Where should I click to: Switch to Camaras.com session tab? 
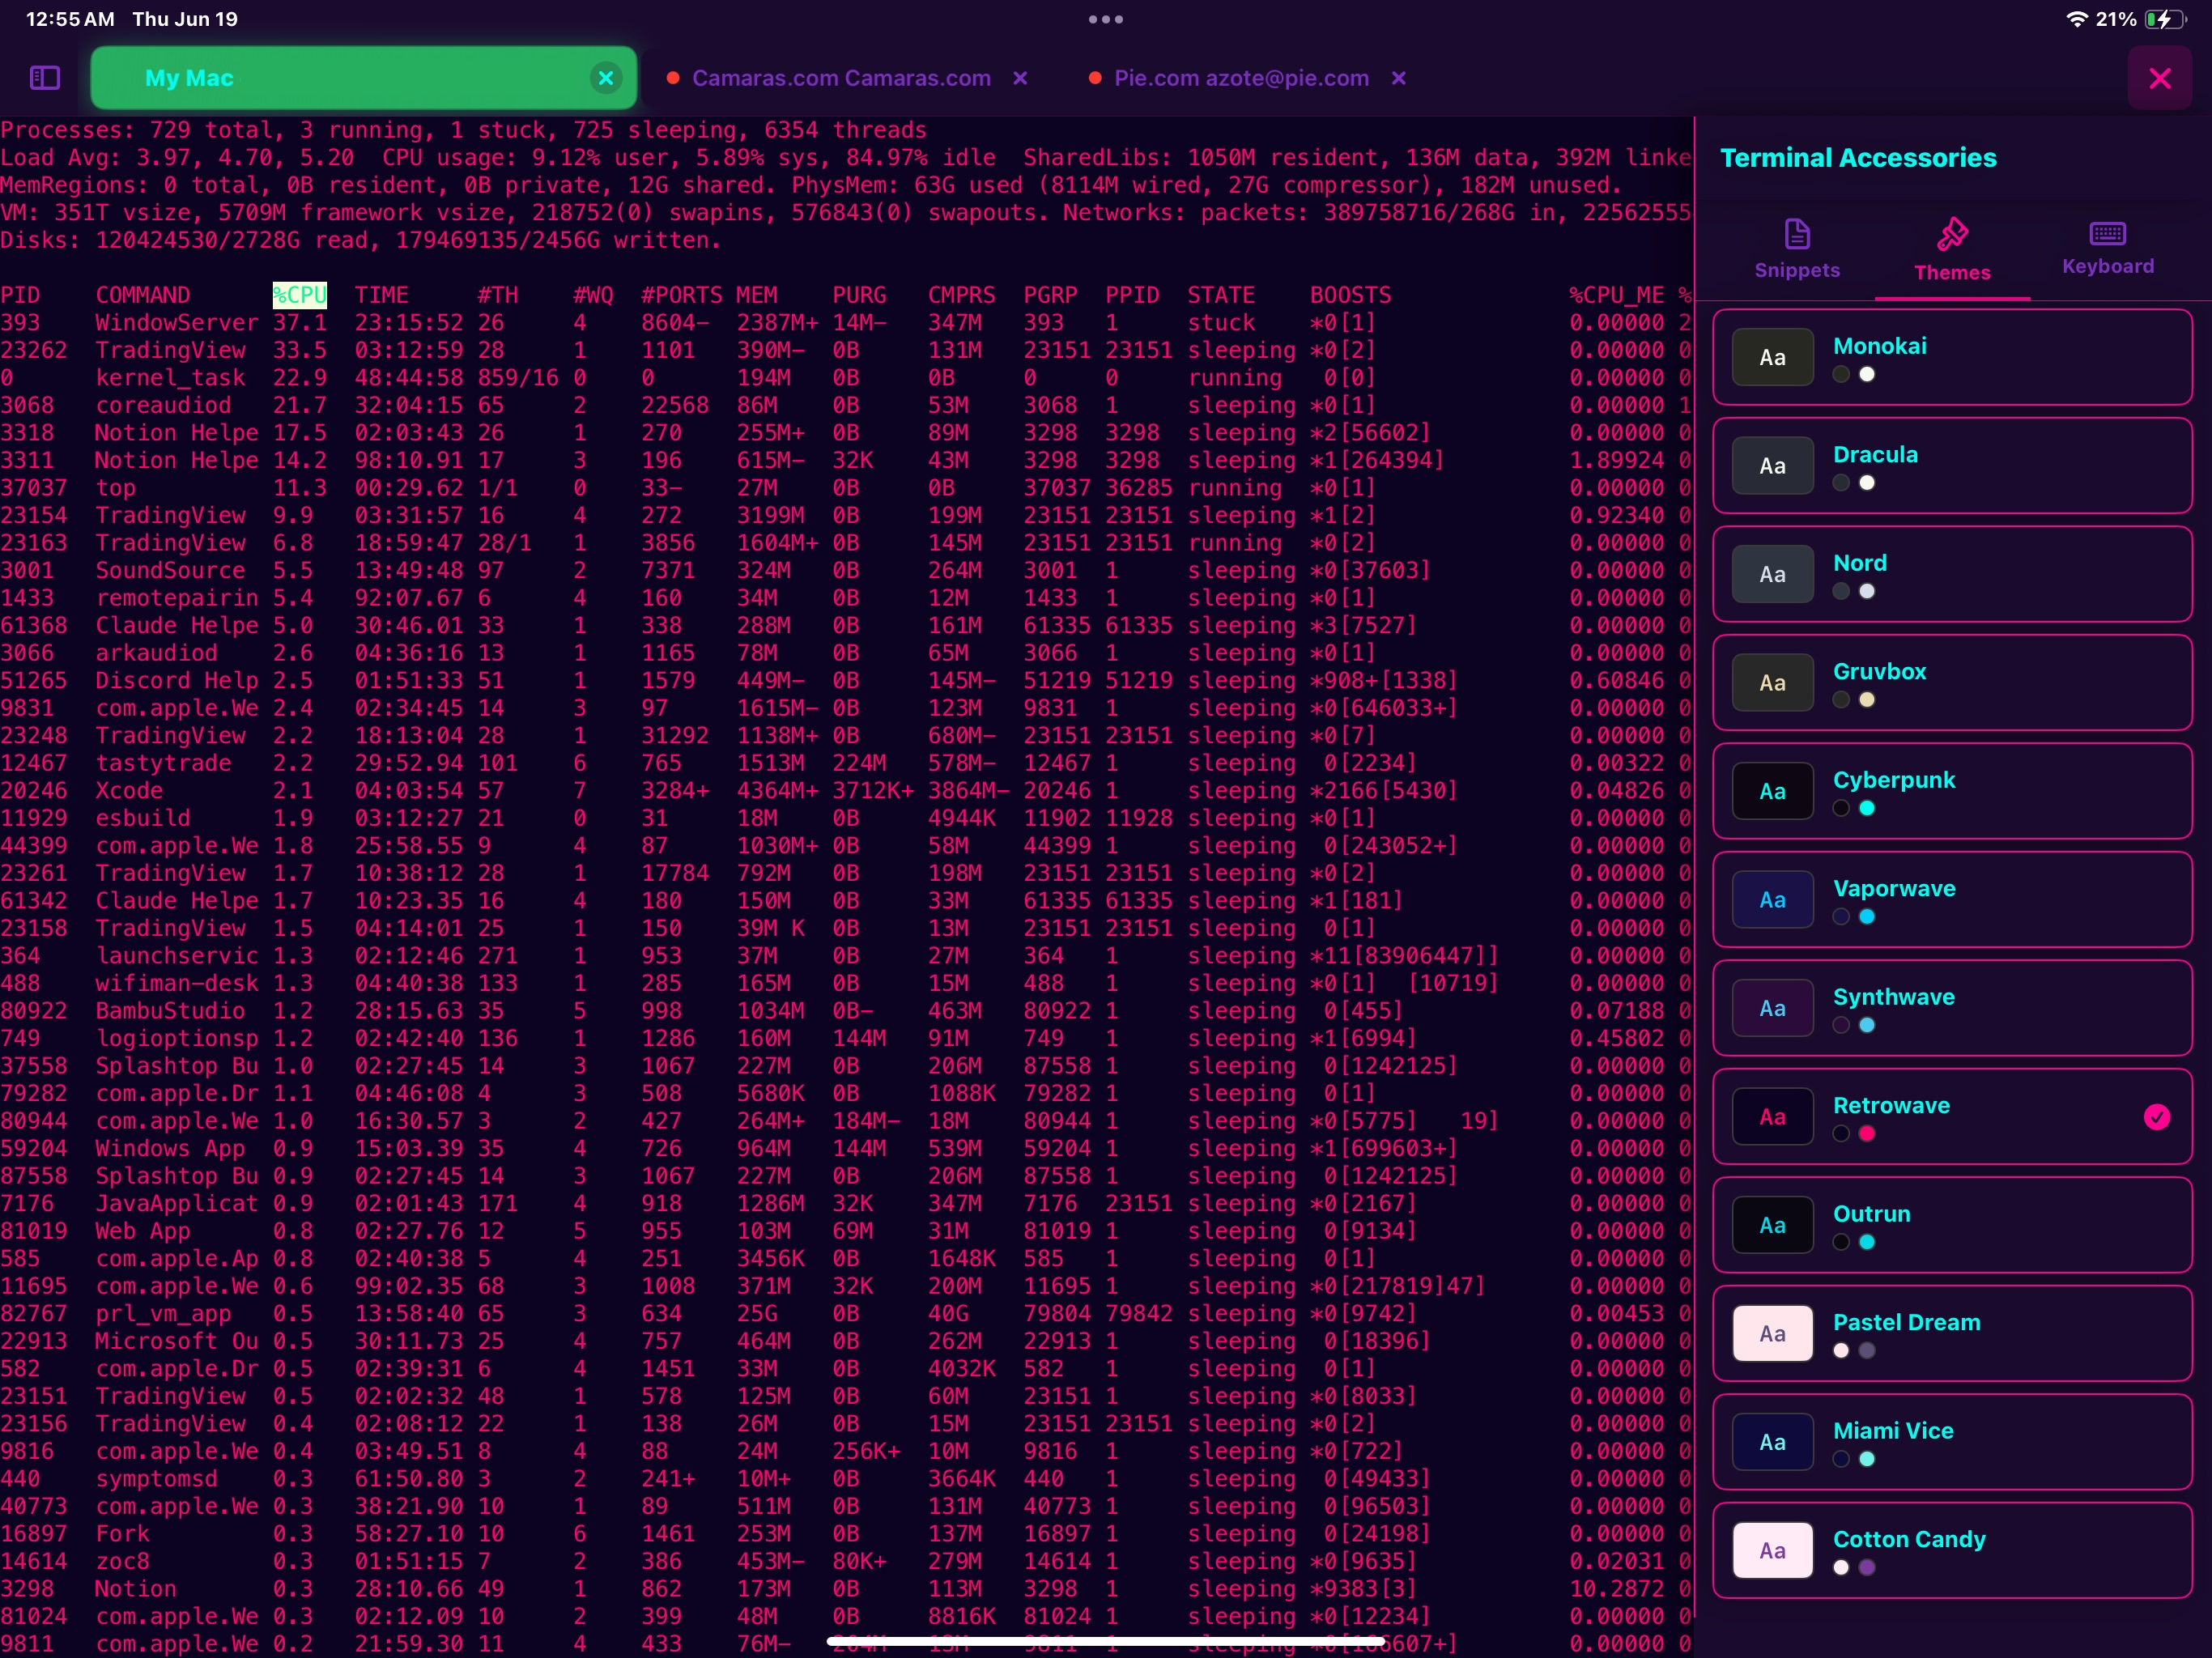pos(841,78)
